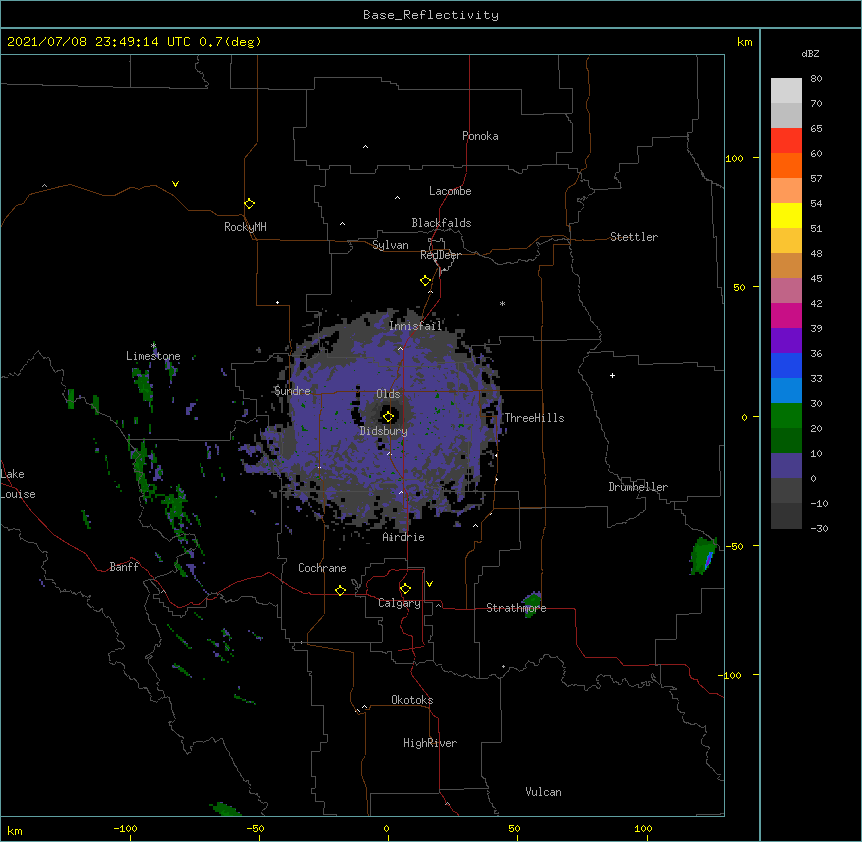Screen dimensions: 862x842
Task: Click the Didsbury city label
Action: click(384, 431)
